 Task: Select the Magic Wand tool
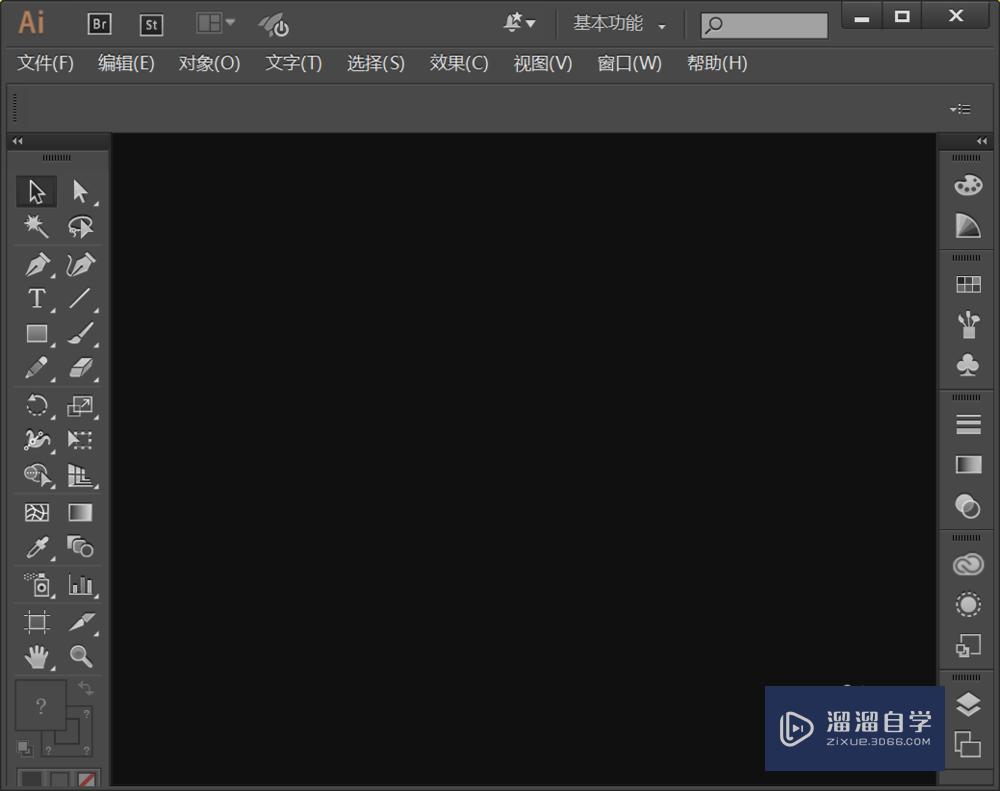[36, 226]
